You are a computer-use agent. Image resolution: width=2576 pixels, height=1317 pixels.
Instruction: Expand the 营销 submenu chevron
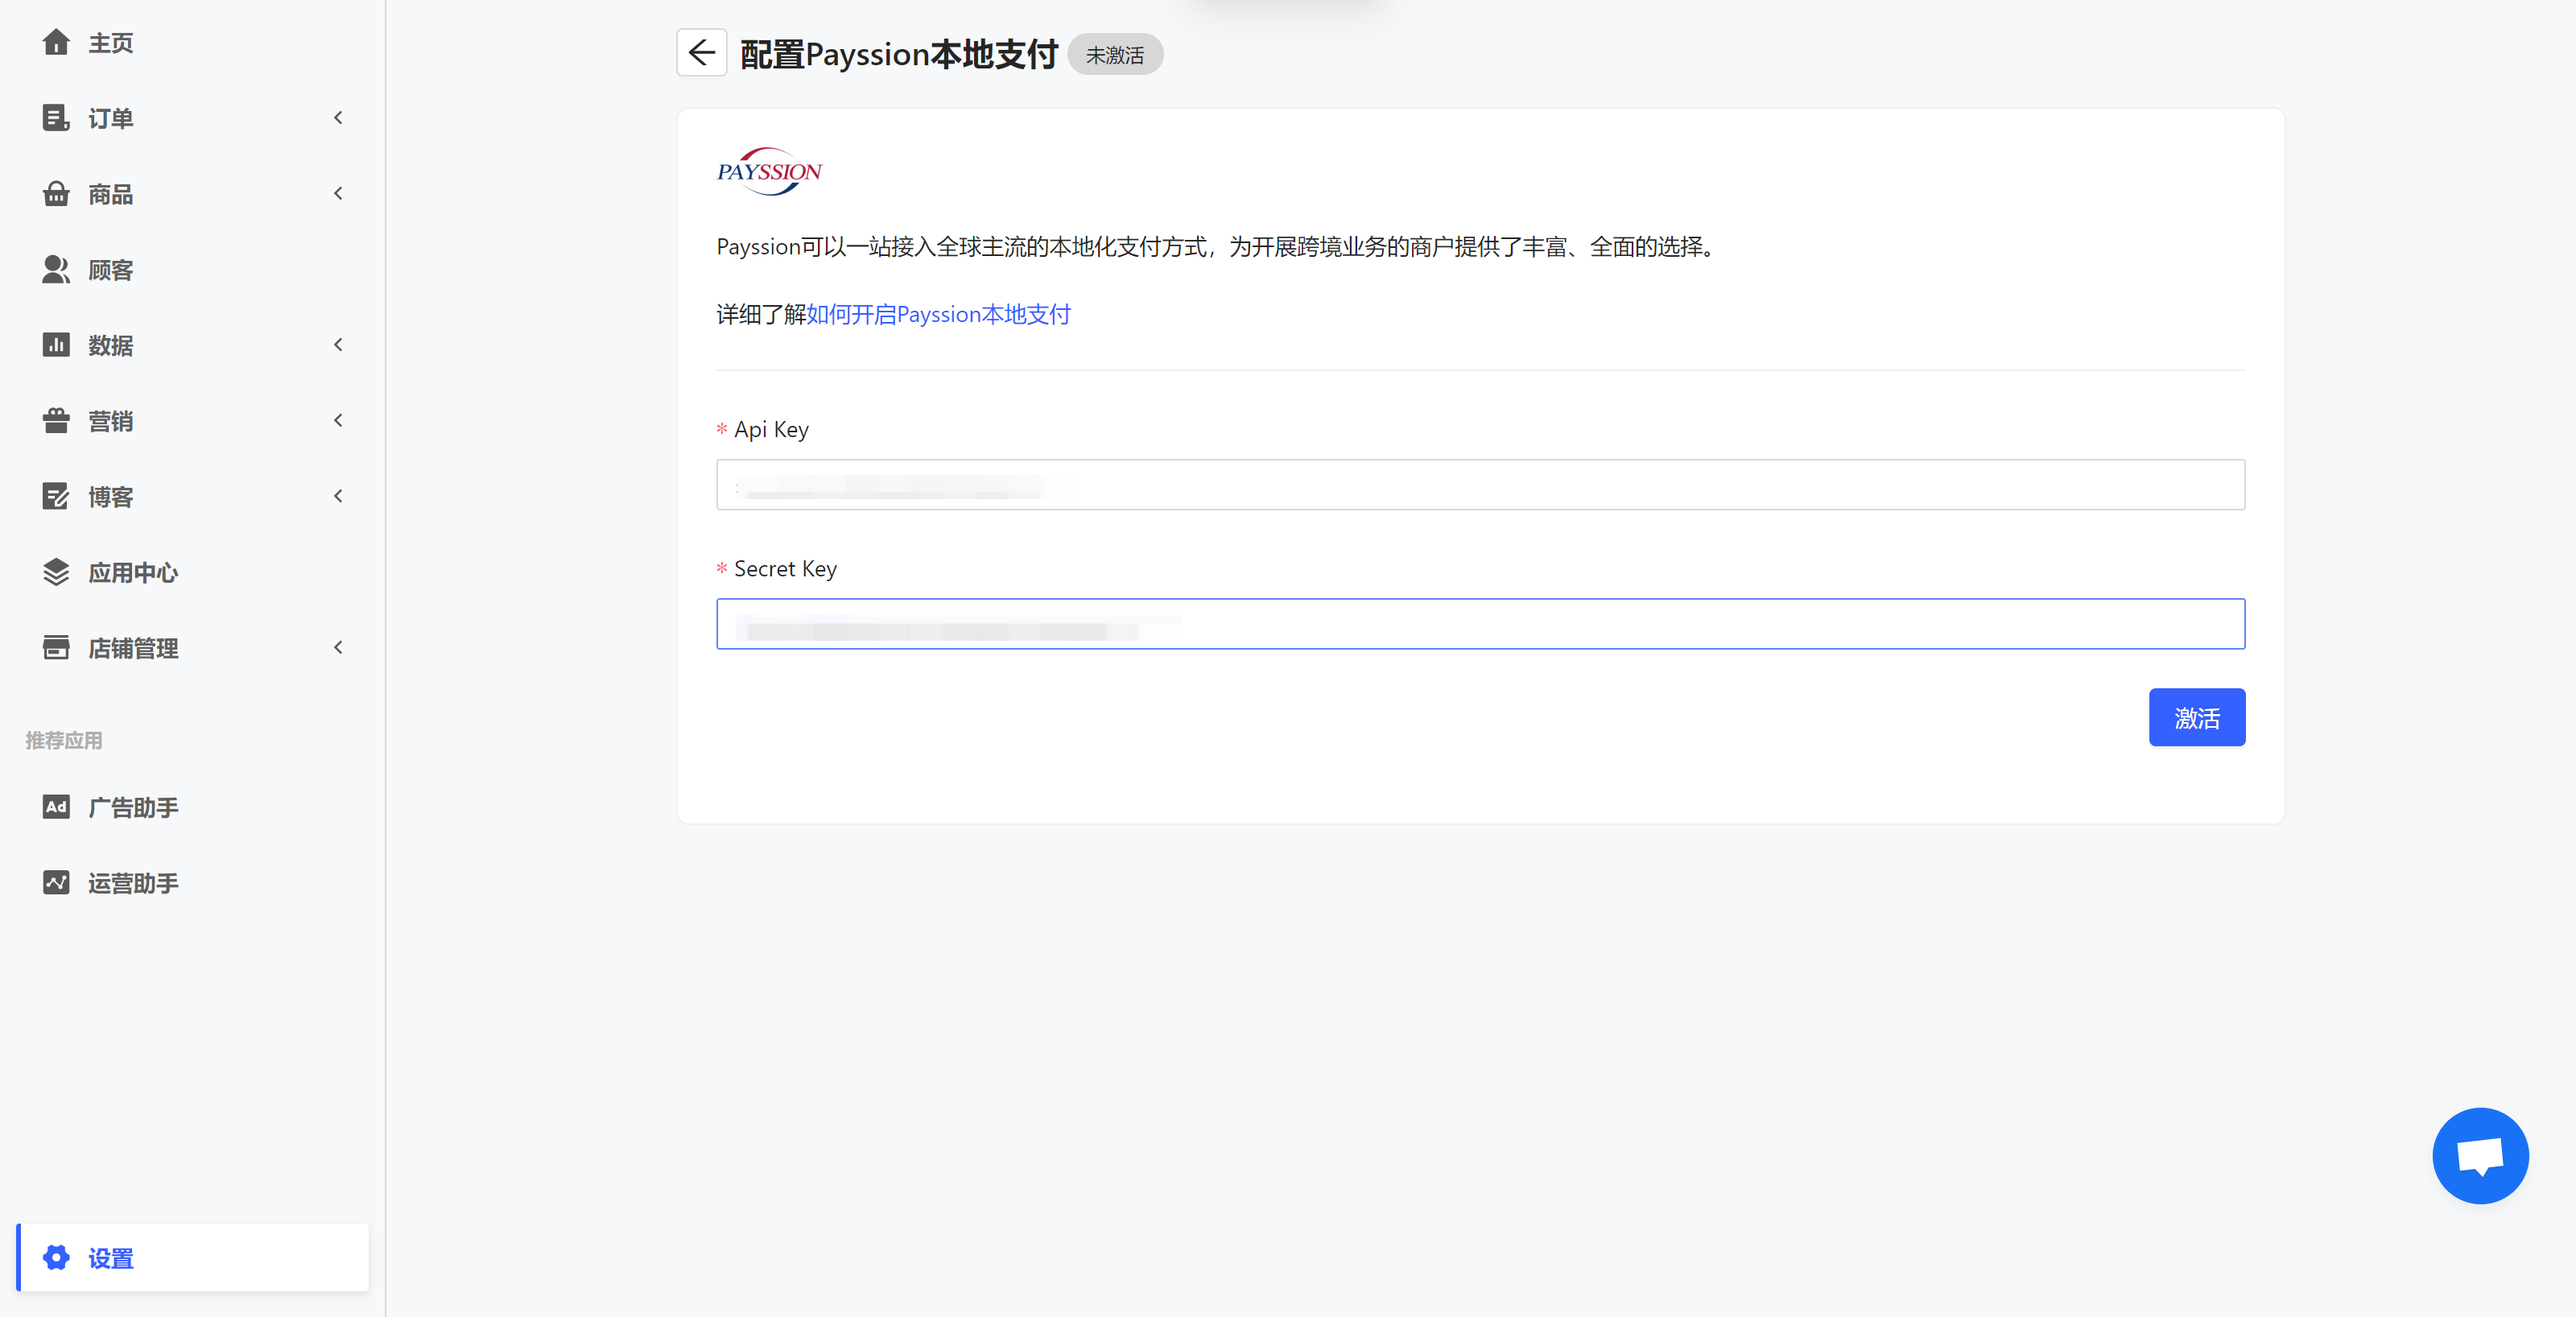click(x=338, y=421)
